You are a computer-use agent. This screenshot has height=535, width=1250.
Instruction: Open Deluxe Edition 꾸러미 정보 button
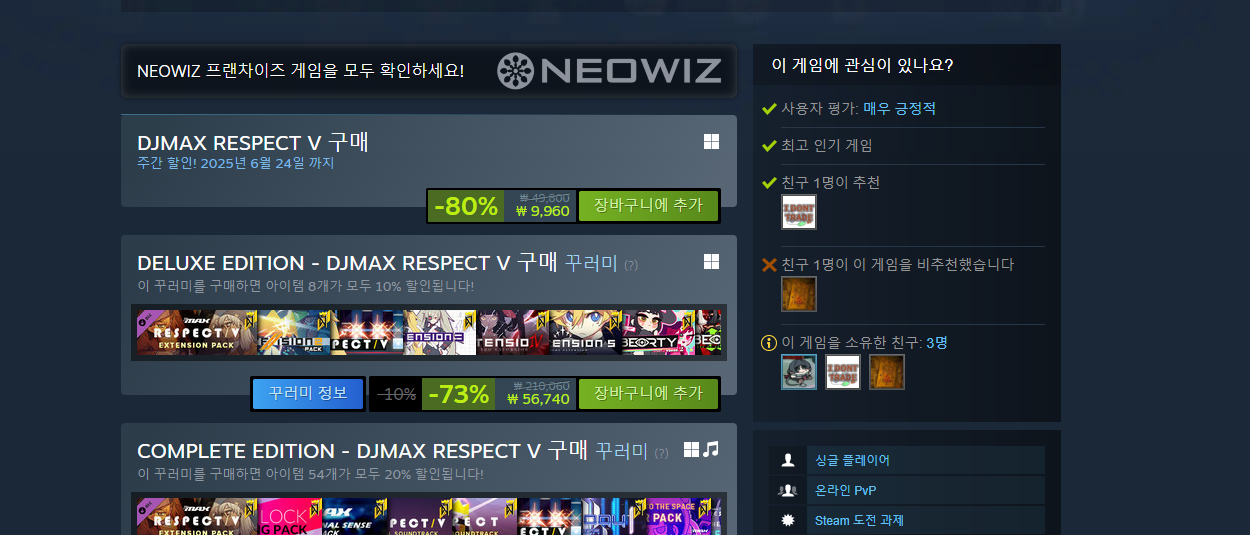point(308,393)
